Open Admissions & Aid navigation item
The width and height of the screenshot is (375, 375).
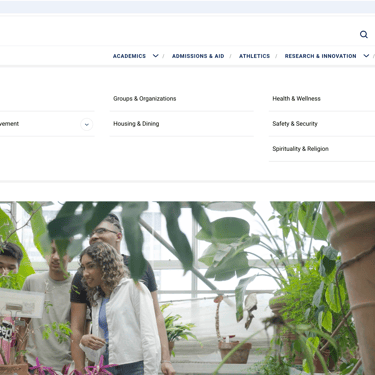pyautogui.click(x=198, y=56)
